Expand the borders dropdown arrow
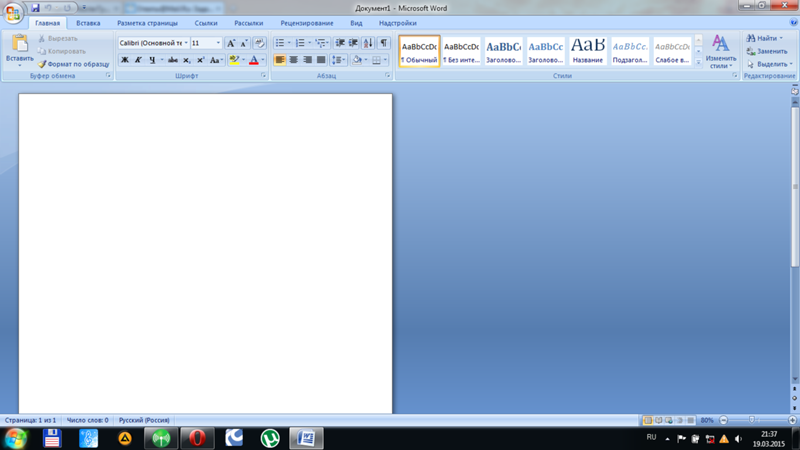Image resolution: width=800 pixels, height=450 pixels. 385,60
